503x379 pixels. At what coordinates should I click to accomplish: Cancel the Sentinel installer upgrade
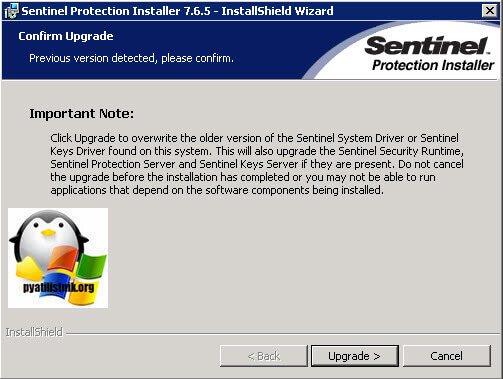447,356
